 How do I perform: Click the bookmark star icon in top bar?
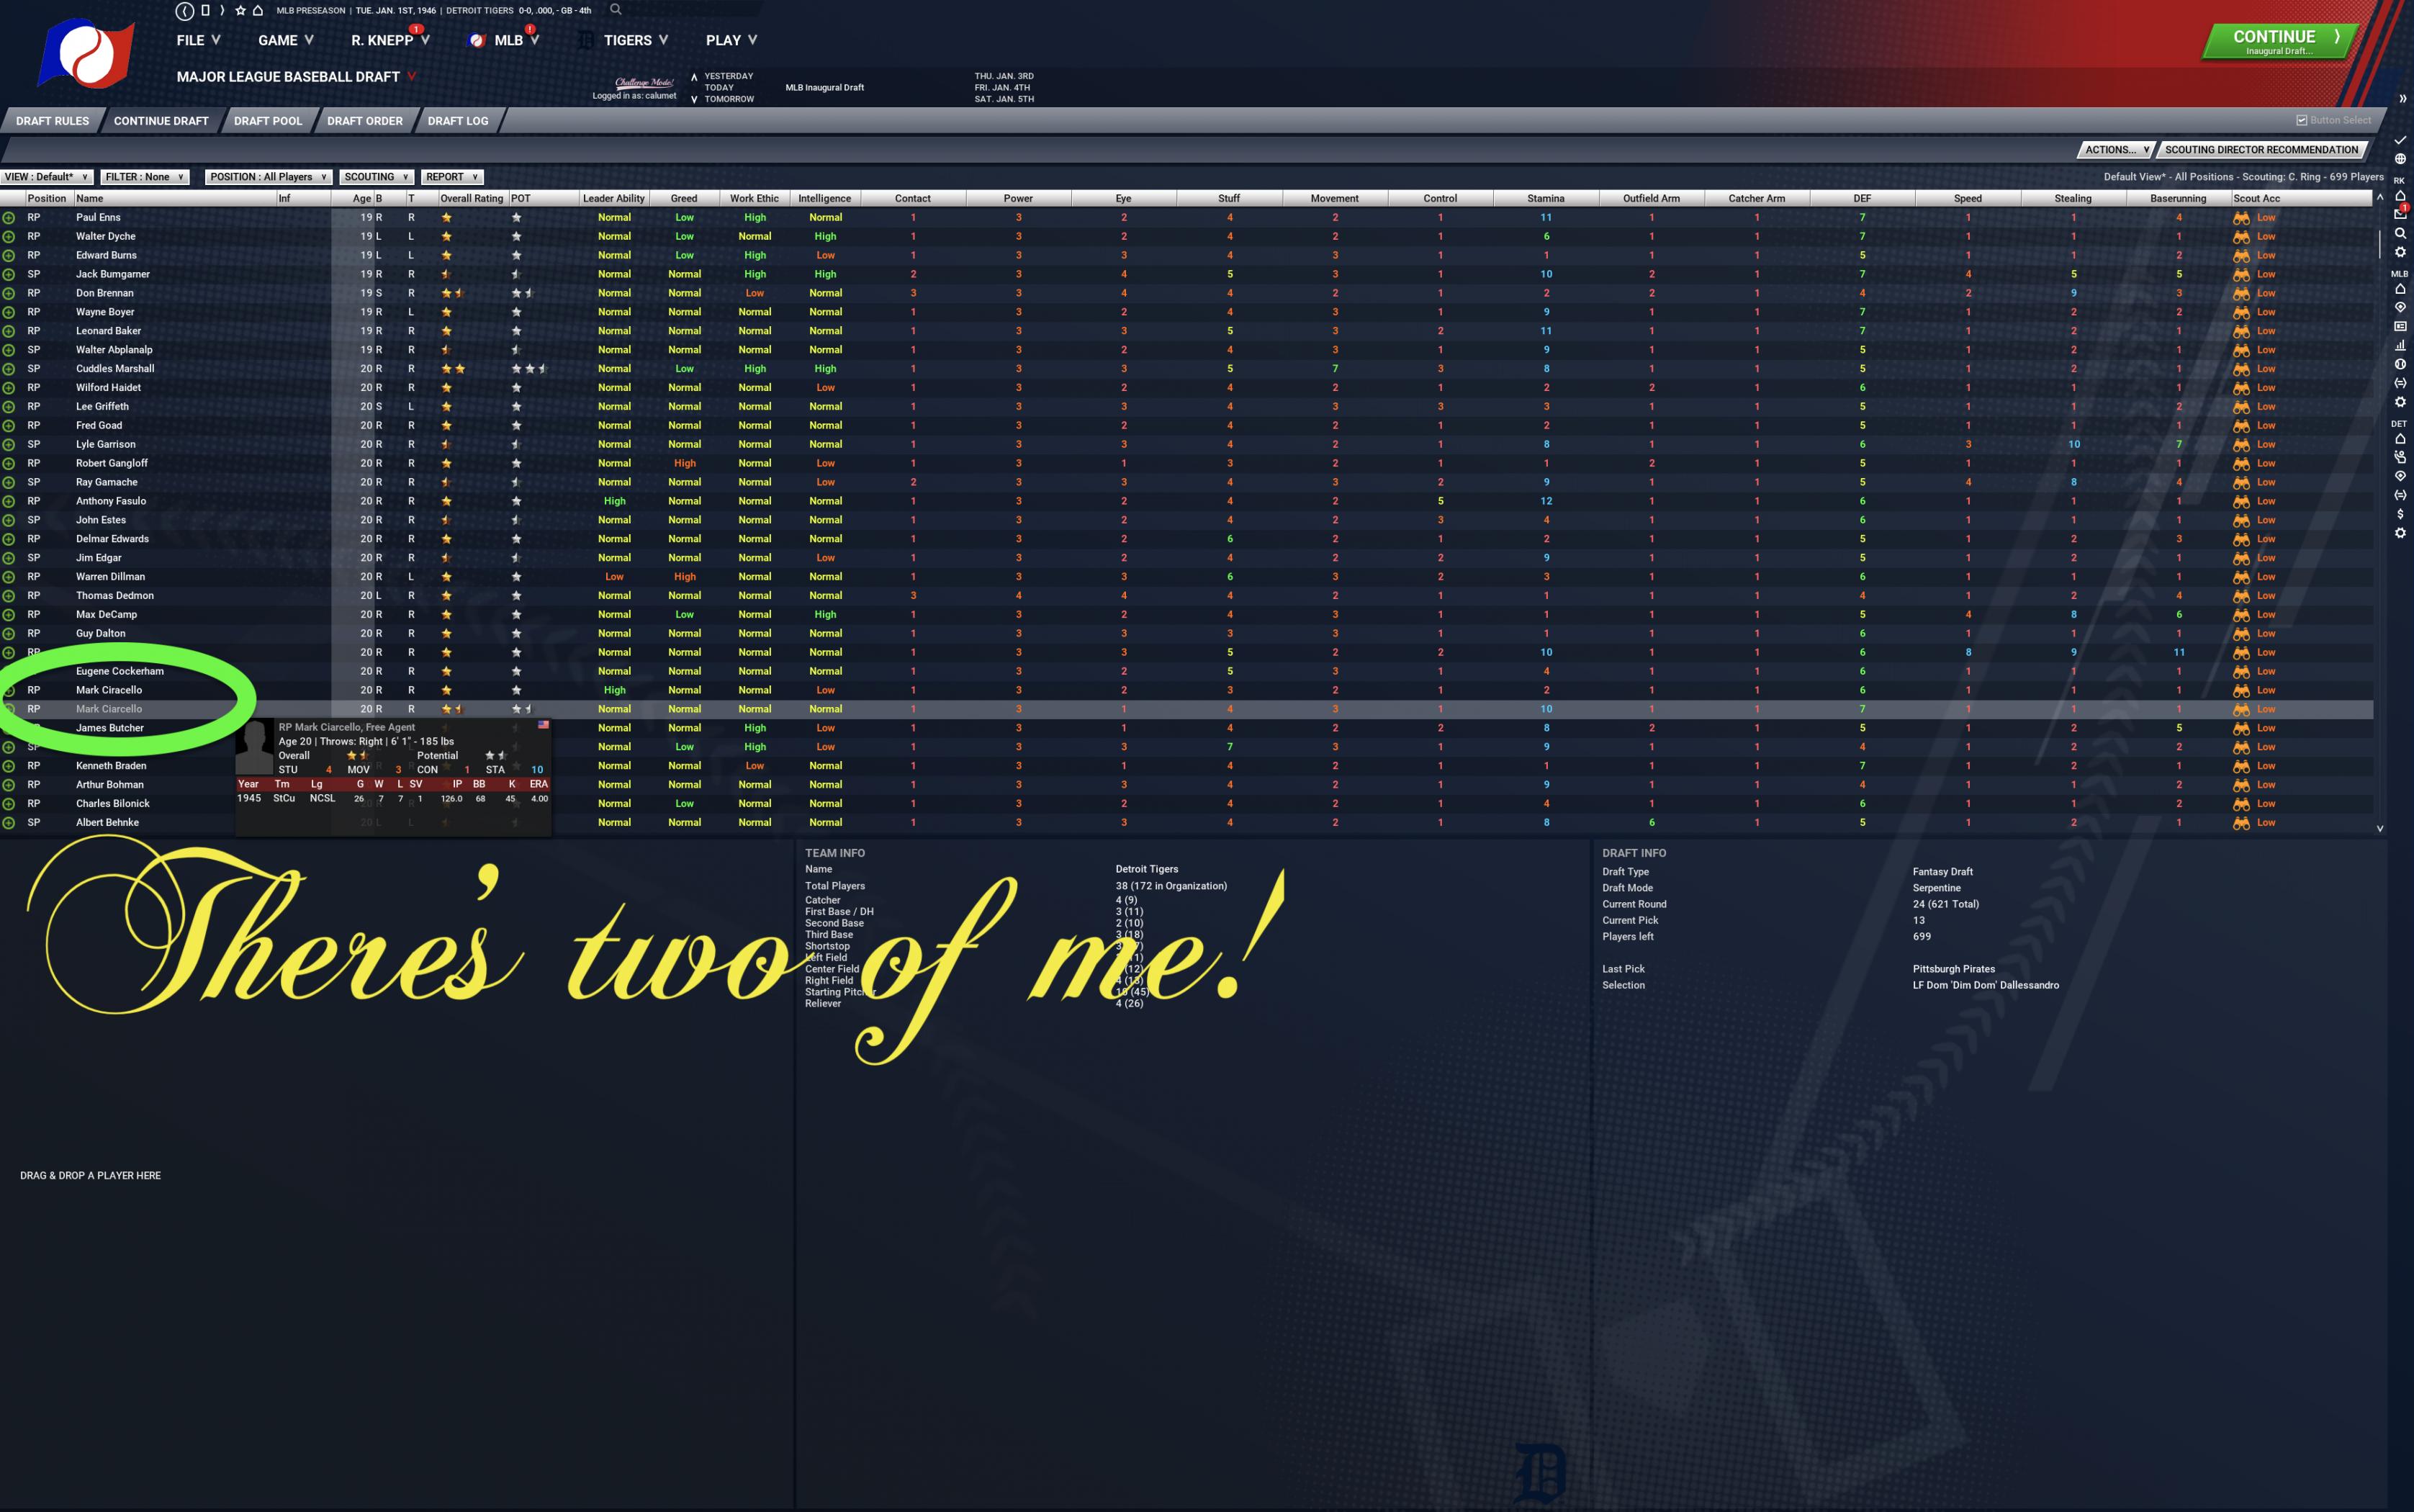tap(240, 10)
